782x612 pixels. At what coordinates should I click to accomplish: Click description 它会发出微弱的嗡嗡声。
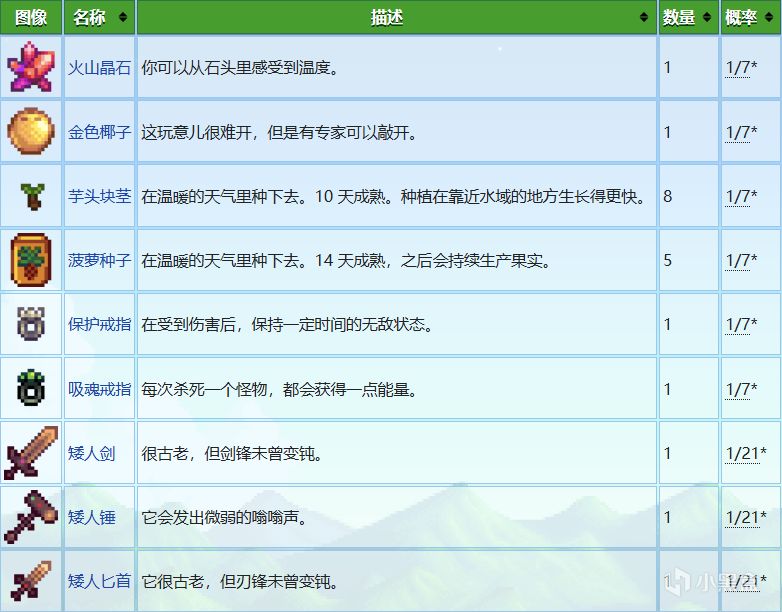tap(224, 517)
